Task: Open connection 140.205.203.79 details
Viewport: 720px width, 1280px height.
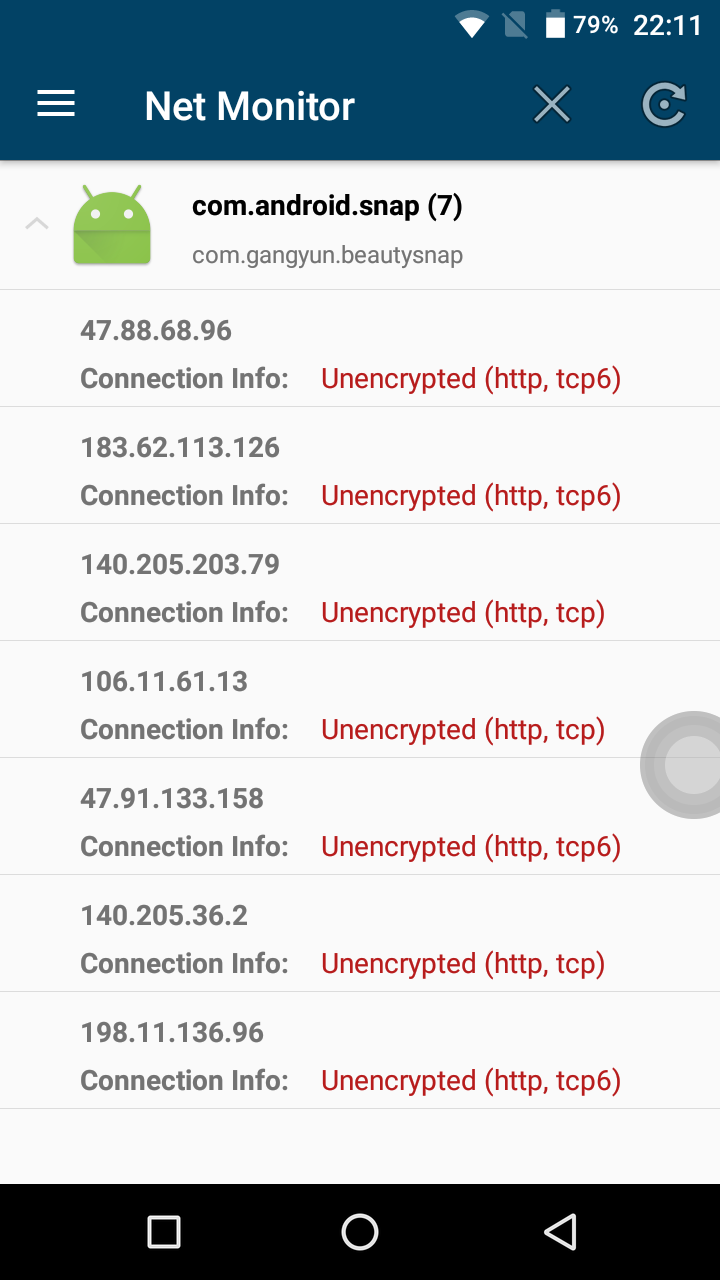Action: point(360,583)
